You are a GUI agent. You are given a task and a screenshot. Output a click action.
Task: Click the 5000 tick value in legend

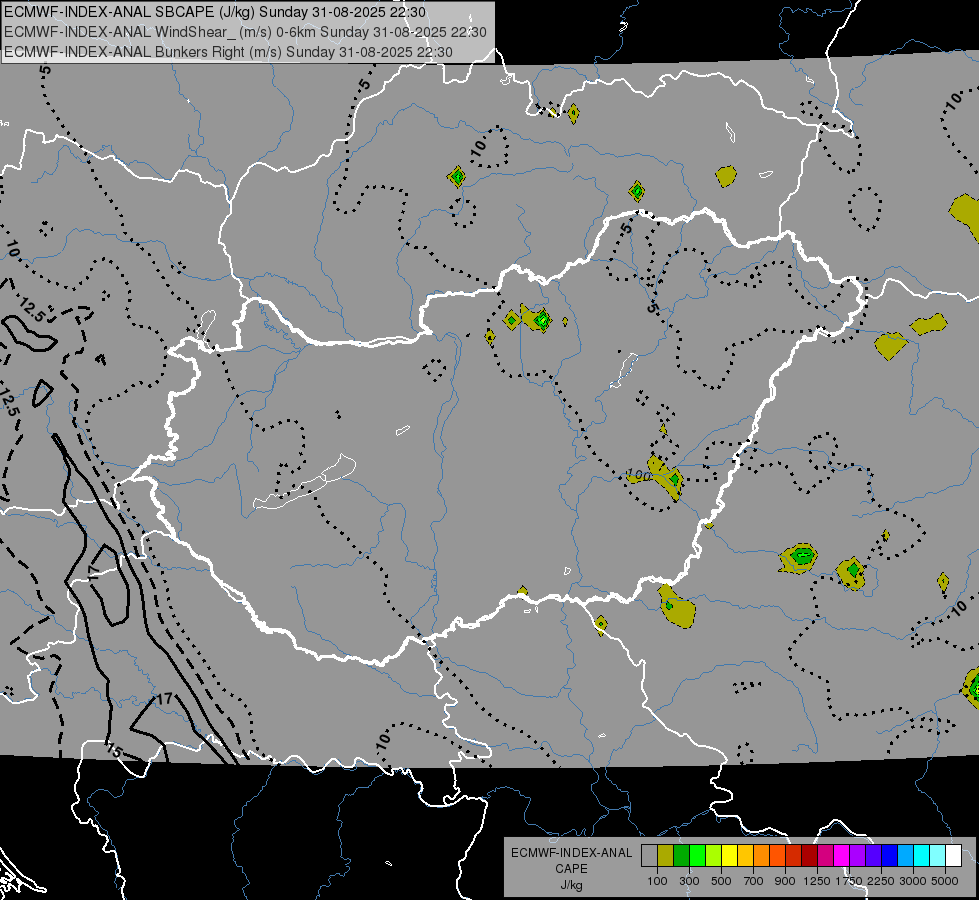(x=945, y=881)
